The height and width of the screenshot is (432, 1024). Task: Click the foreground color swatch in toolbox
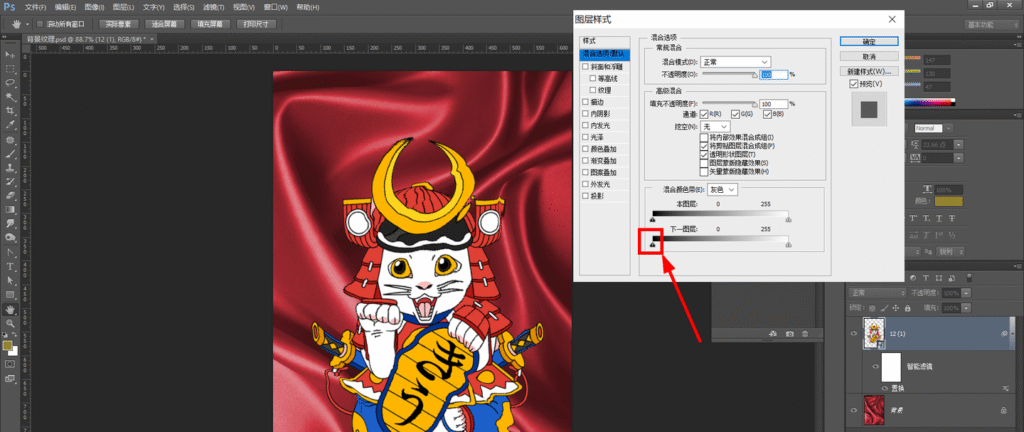pos(7,345)
